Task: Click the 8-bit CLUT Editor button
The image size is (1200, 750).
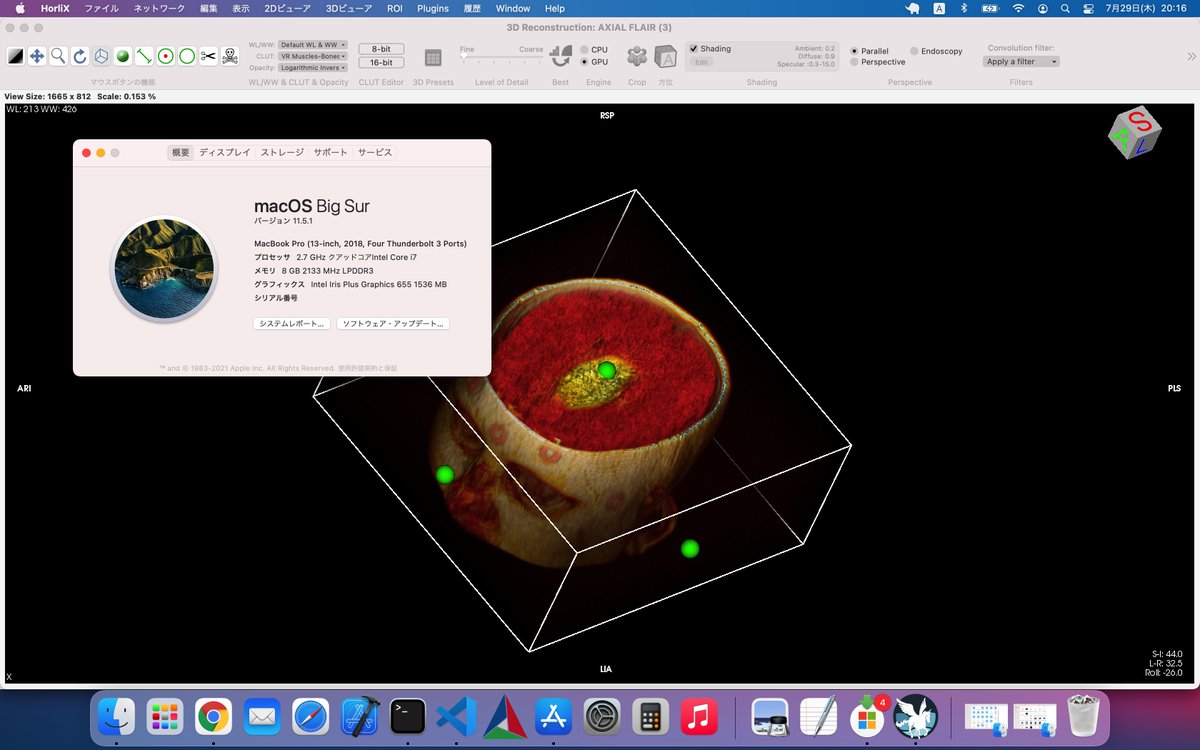Action: (381, 48)
